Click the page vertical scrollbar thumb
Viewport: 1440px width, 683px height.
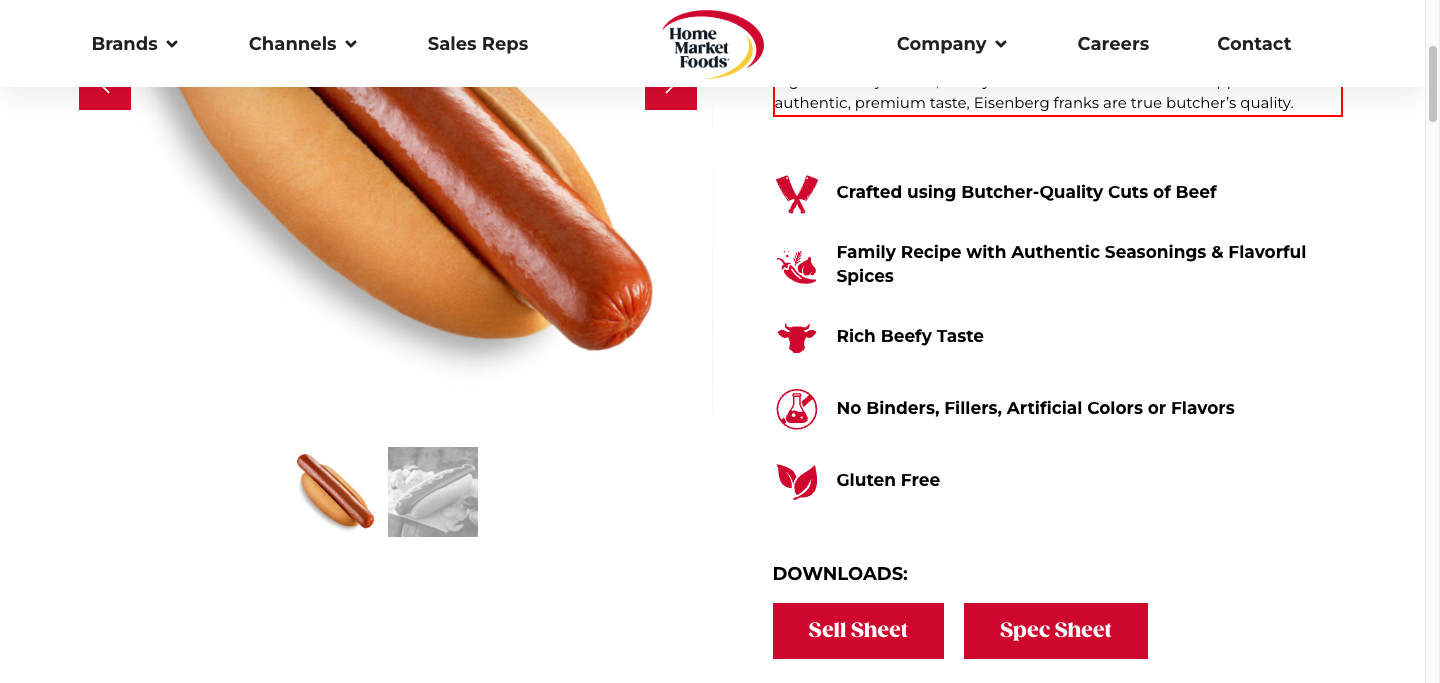tap(1432, 83)
